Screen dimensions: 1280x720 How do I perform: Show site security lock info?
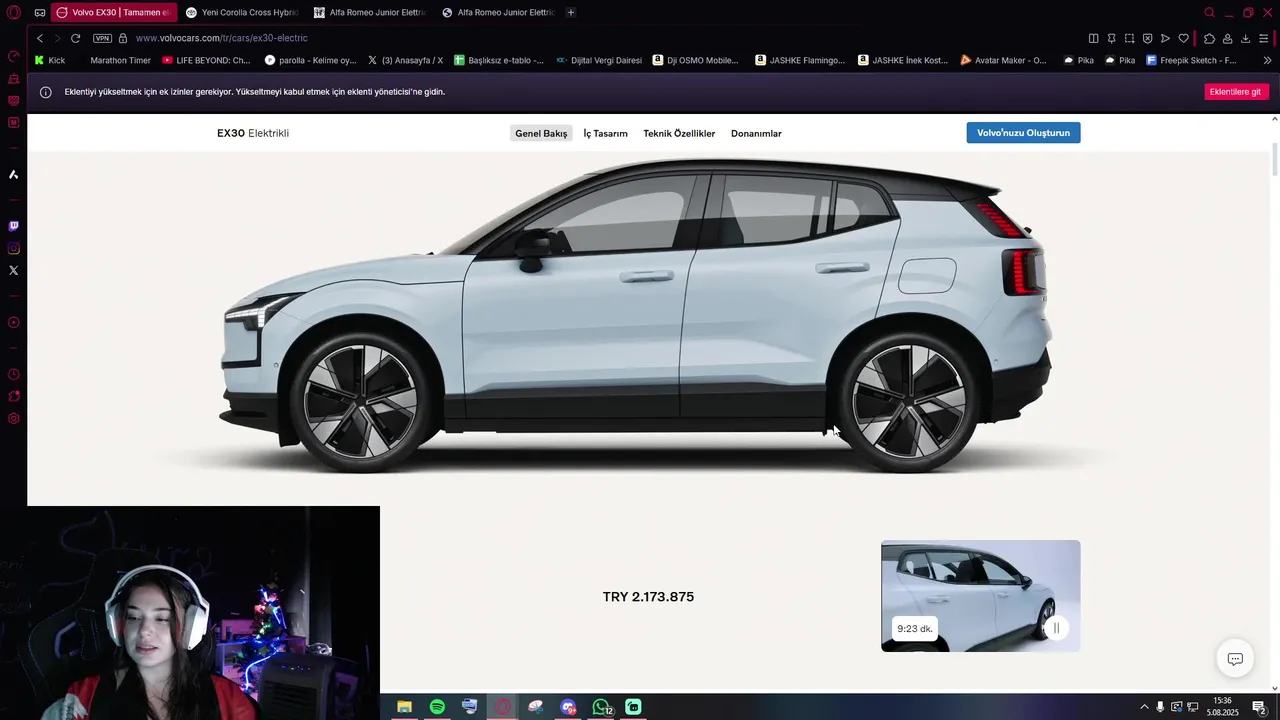(x=123, y=38)
